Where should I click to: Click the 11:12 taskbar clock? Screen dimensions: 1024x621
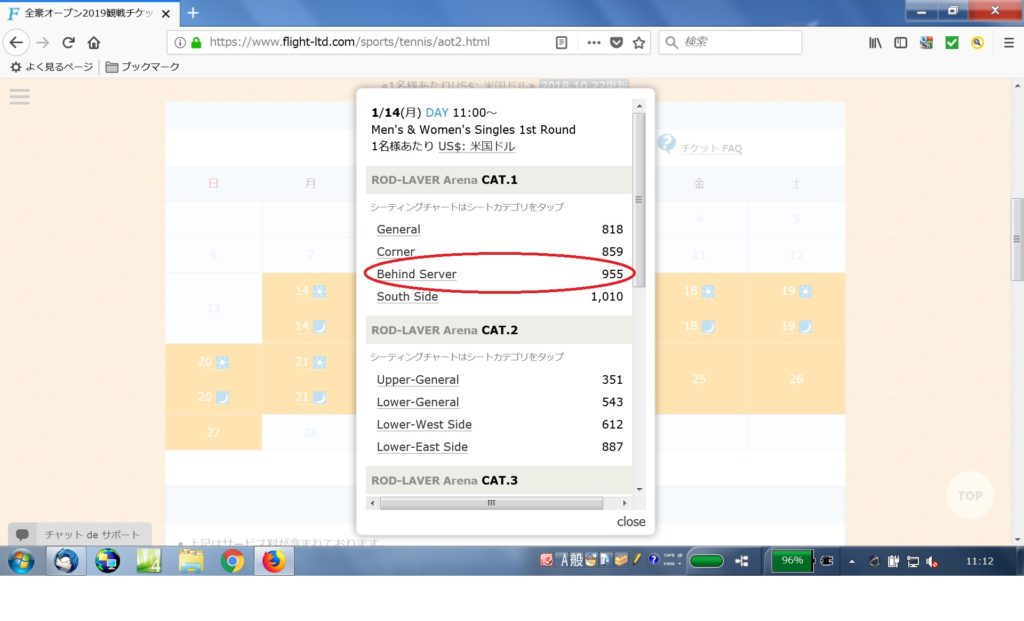click(x=979, y=562)
